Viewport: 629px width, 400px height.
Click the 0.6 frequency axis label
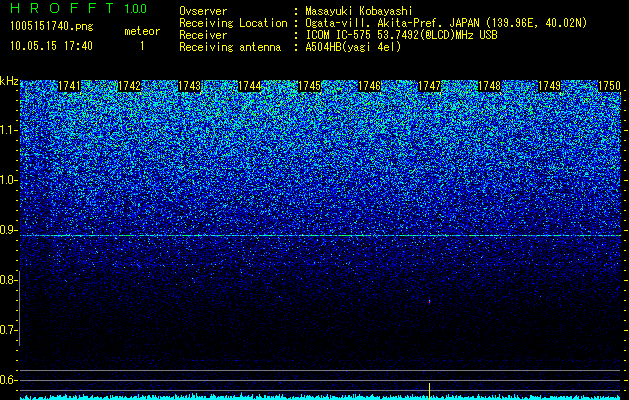[x=8, y=380]
